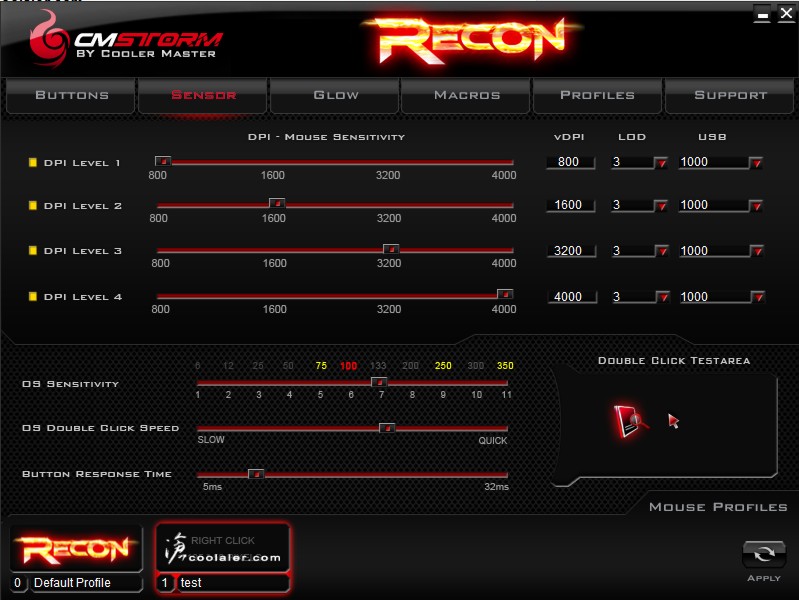This screenshot has width=799, height=600.
Task: Toggle the DPI Level 4 yellow indicator
Action: coord(33,296)
